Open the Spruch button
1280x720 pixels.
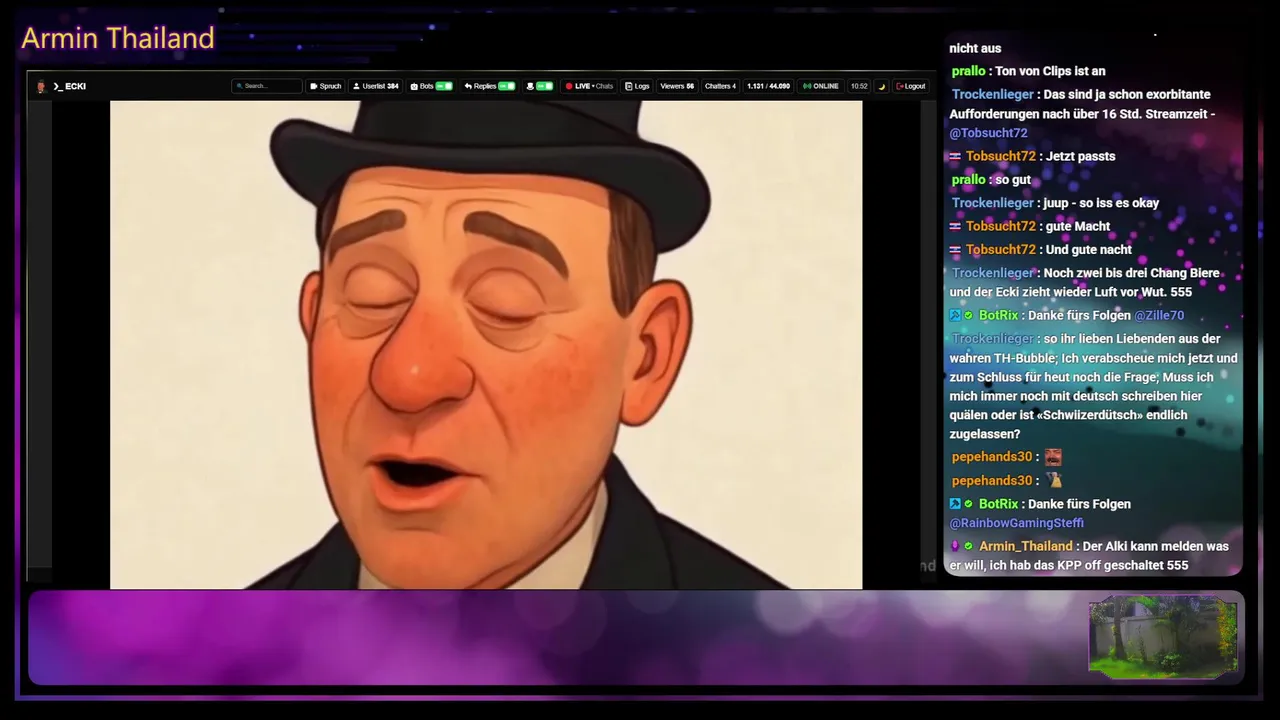325,86
